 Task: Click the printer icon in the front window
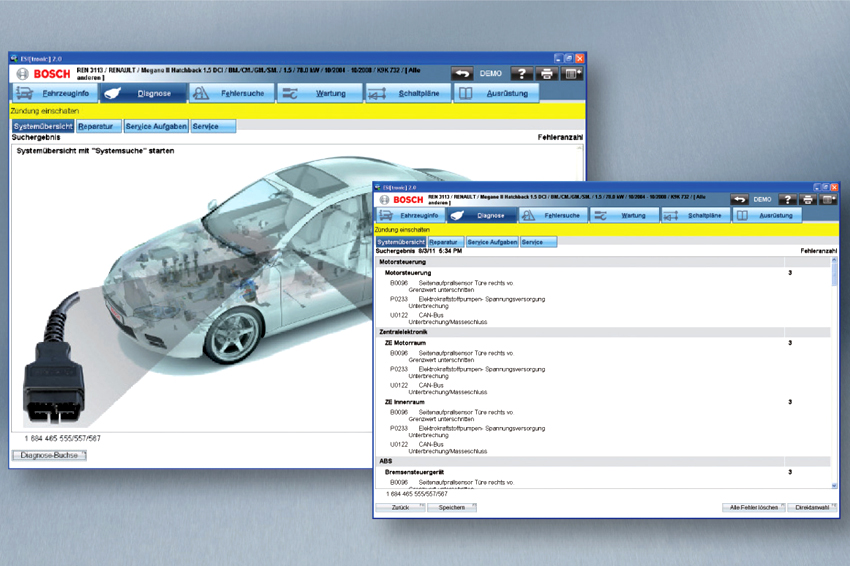tap(808, 200)
